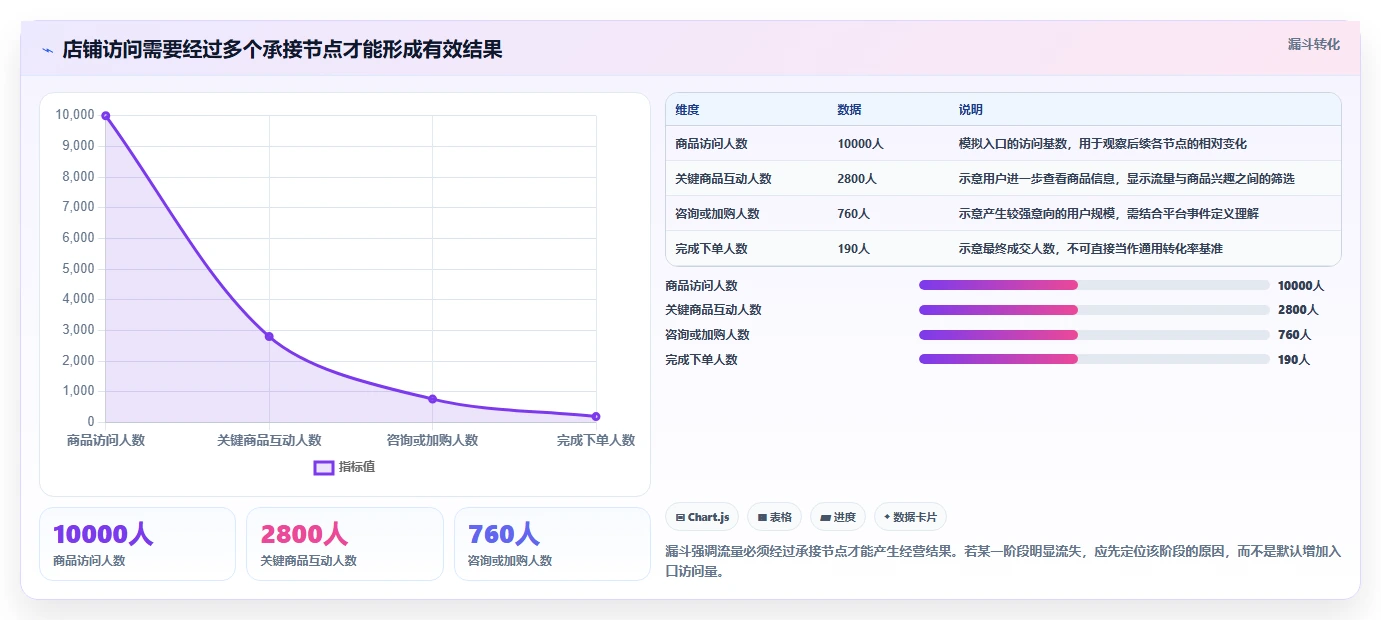The height and width of the screenshot is (620, 1381).
Task: Select table cell 完成下单人数 in the 维度 column
Action: [x=711, y=249]
